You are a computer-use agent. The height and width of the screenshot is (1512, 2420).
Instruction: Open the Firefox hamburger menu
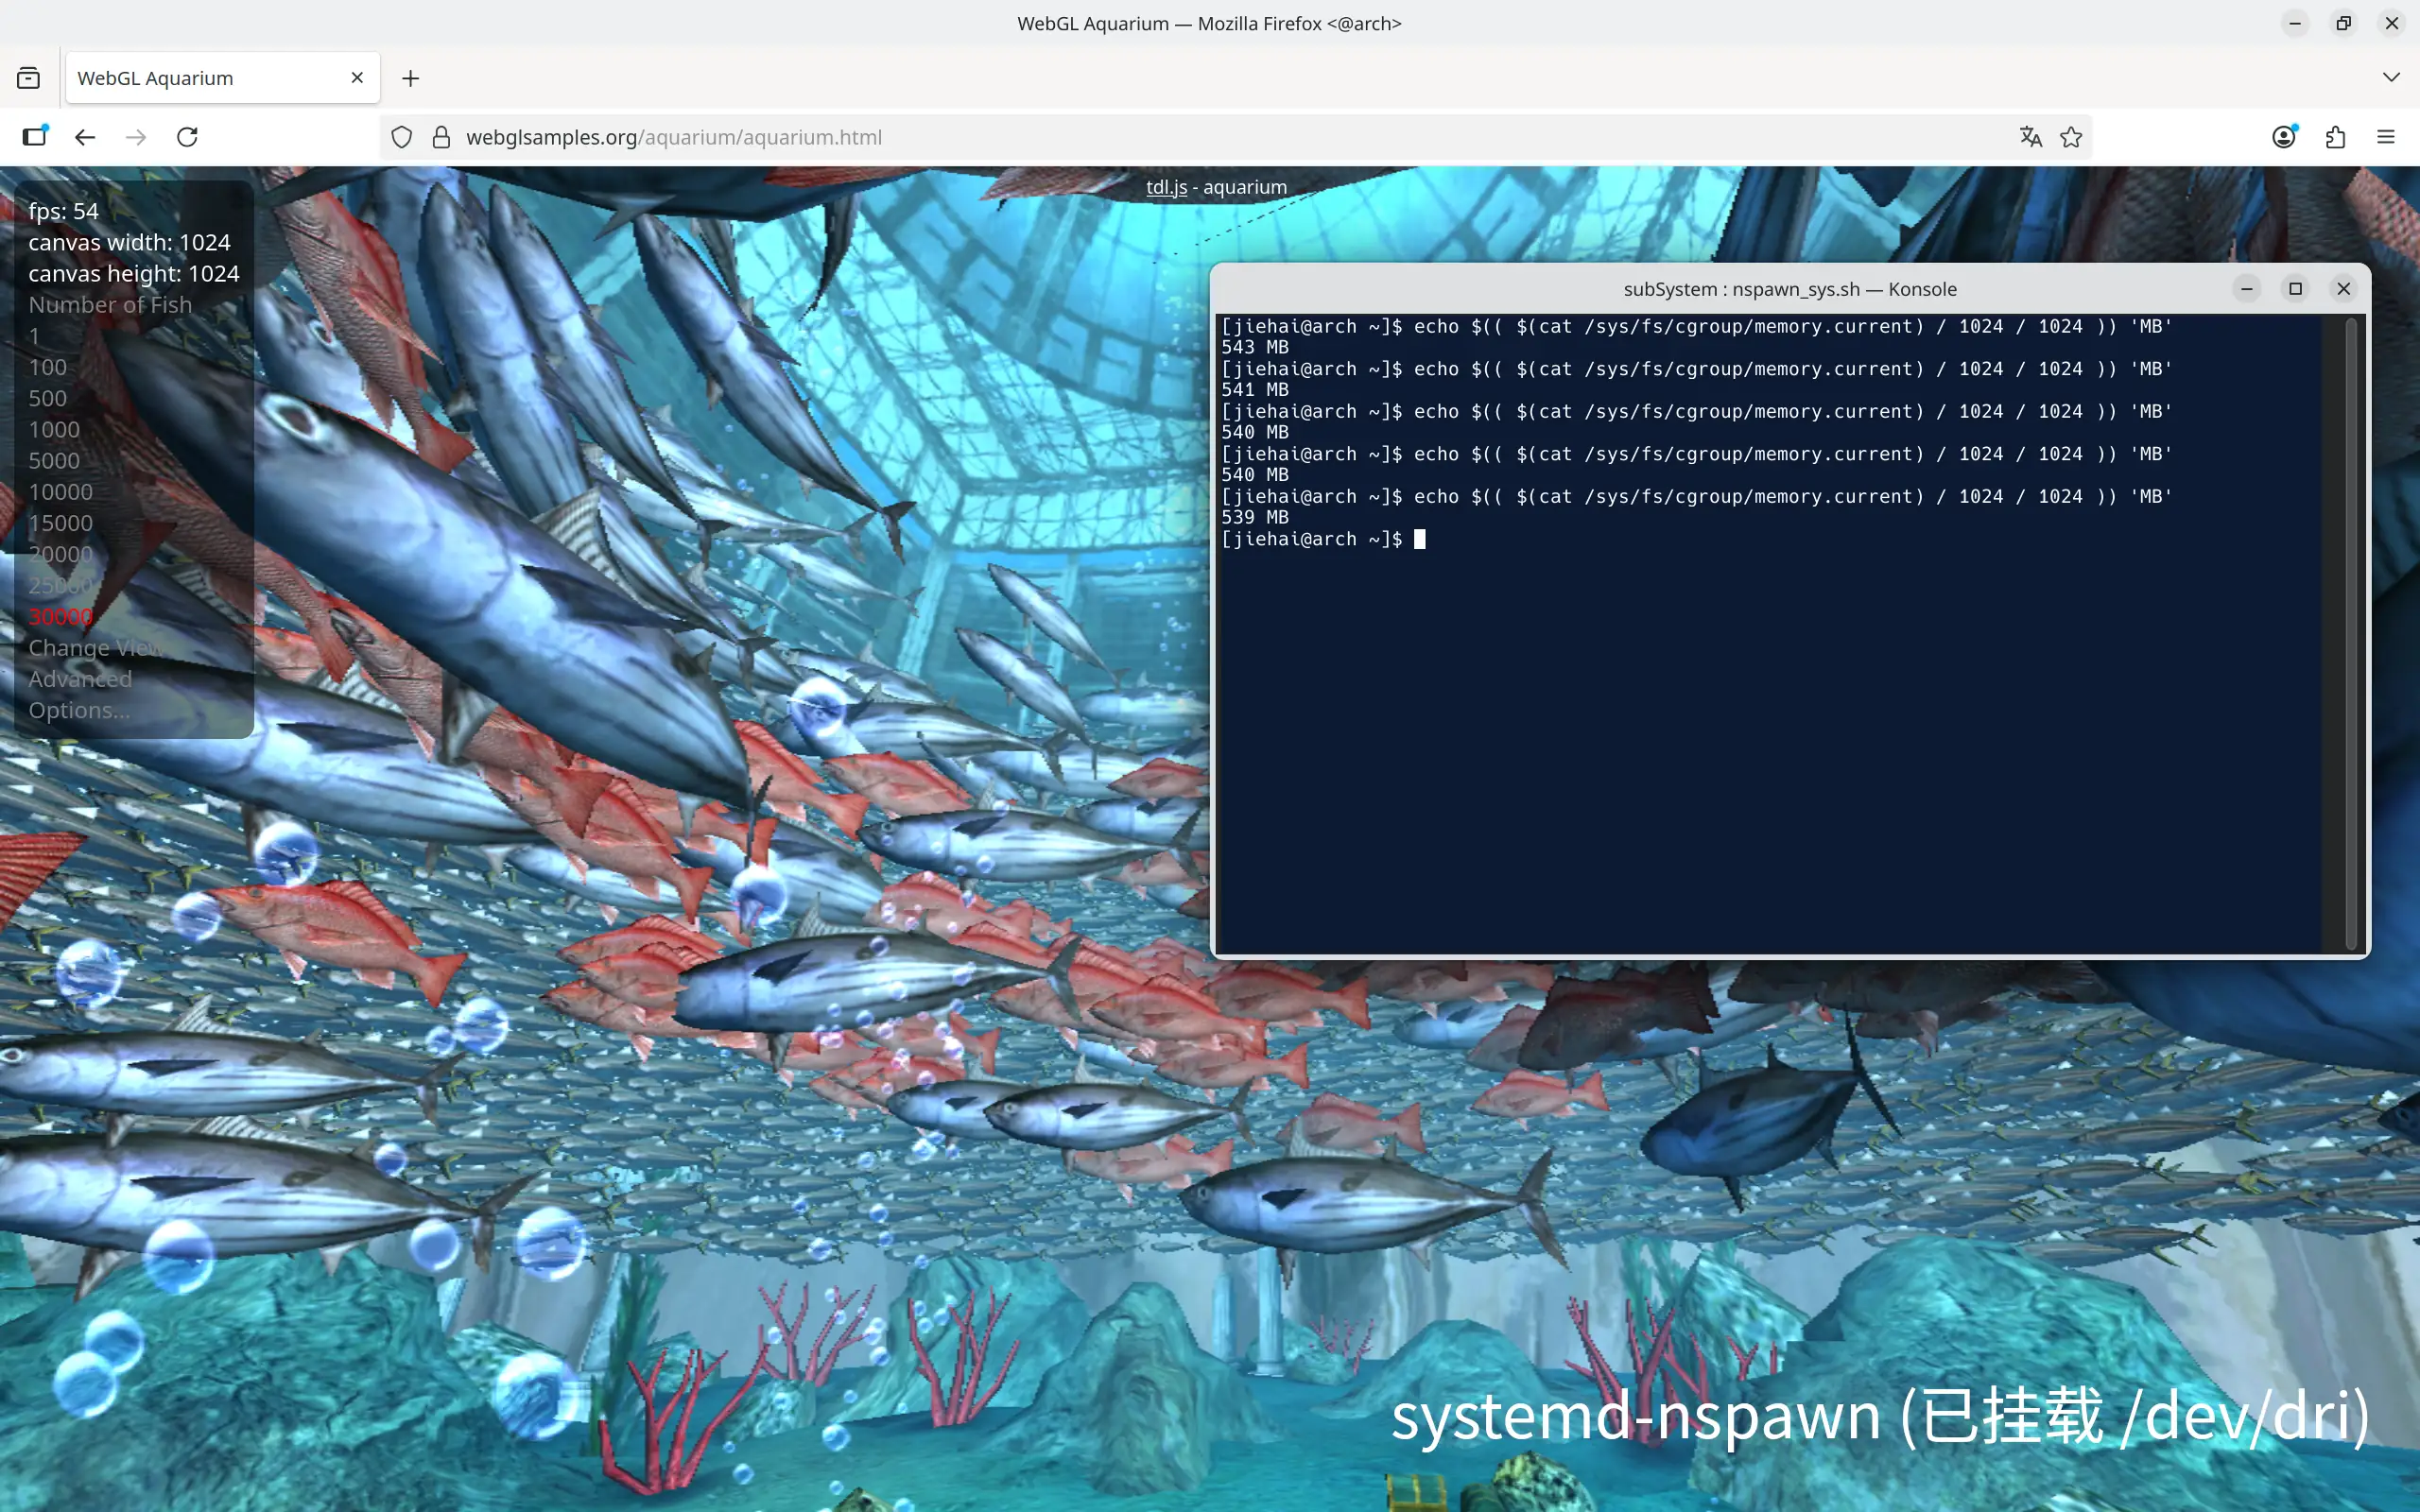pos(2386,137)
